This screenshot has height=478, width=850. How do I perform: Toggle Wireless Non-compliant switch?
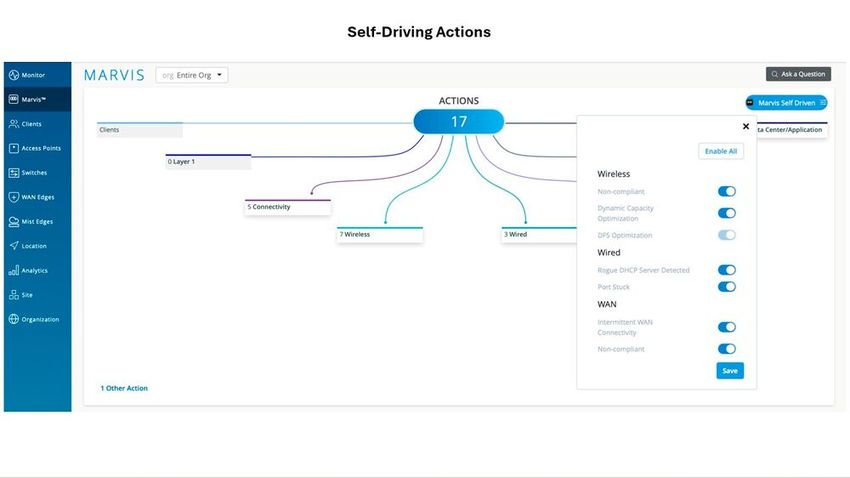click(x=727, y=191)
